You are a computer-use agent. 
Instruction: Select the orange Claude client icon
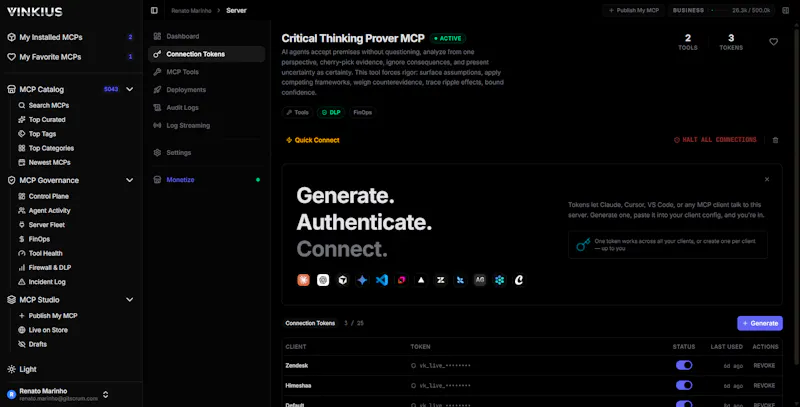(304, 280)
